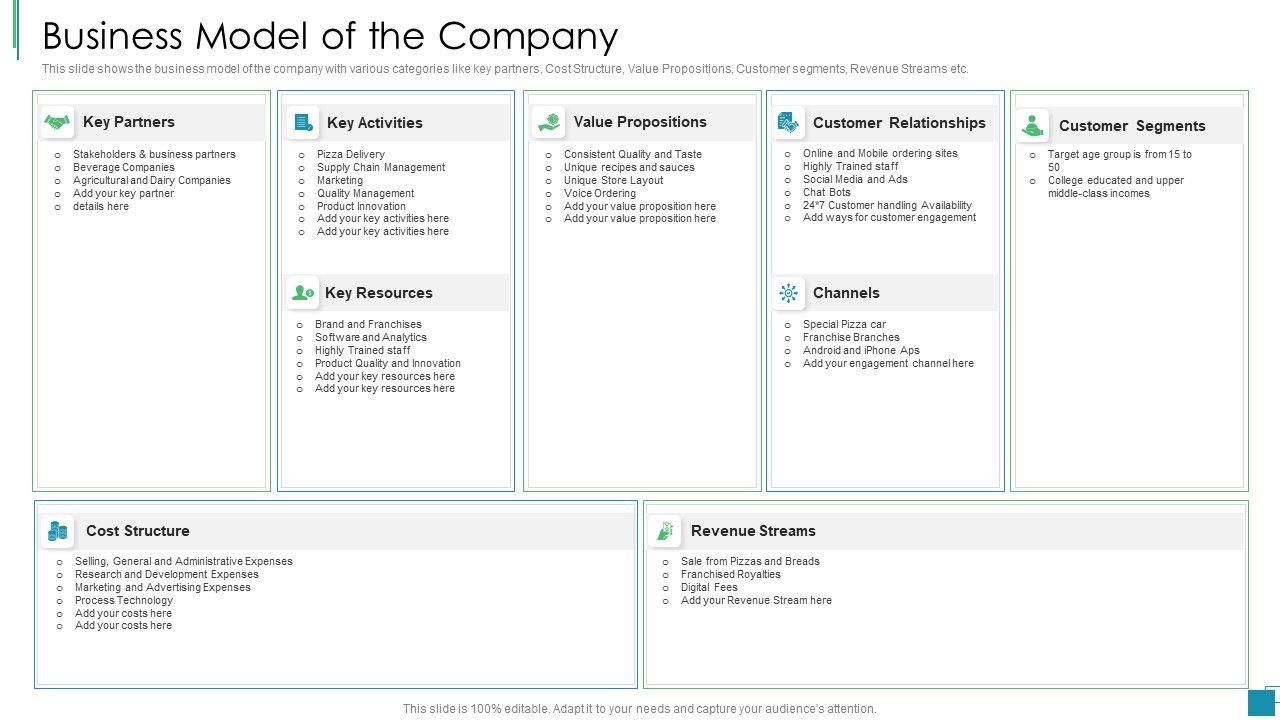Click the Customer Segments person icon
1280x720 pixels.
point(1033,126)
